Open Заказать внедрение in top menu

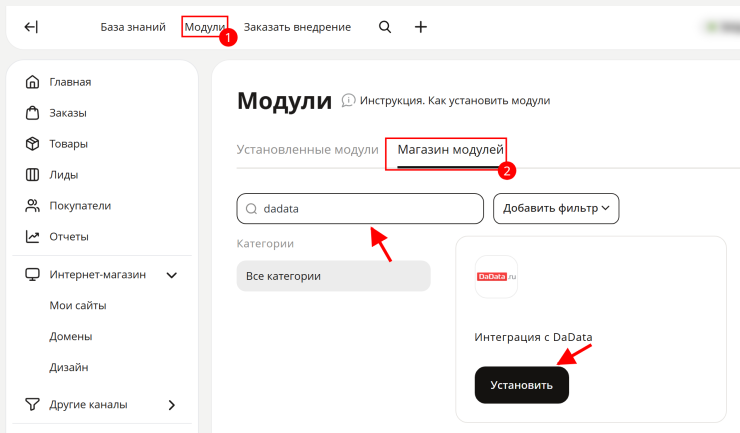point(297,27)
